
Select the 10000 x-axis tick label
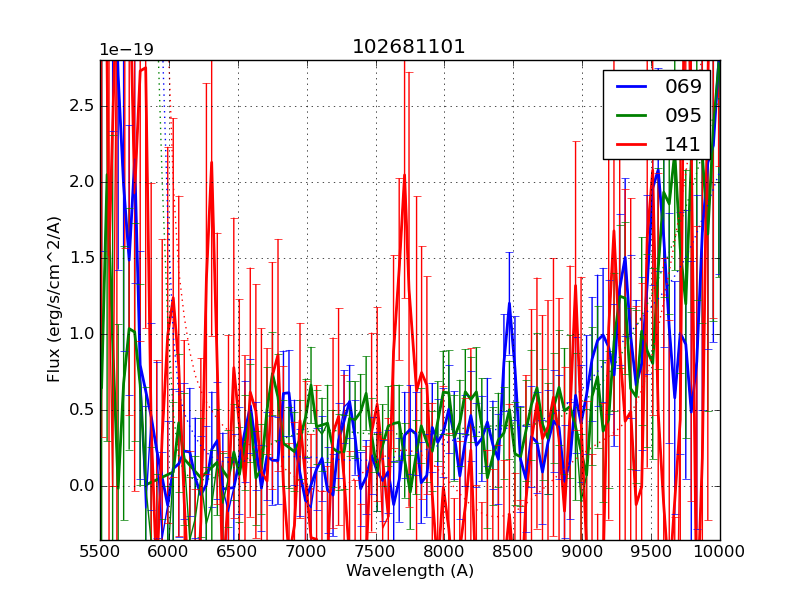click(x=719, y=553)
